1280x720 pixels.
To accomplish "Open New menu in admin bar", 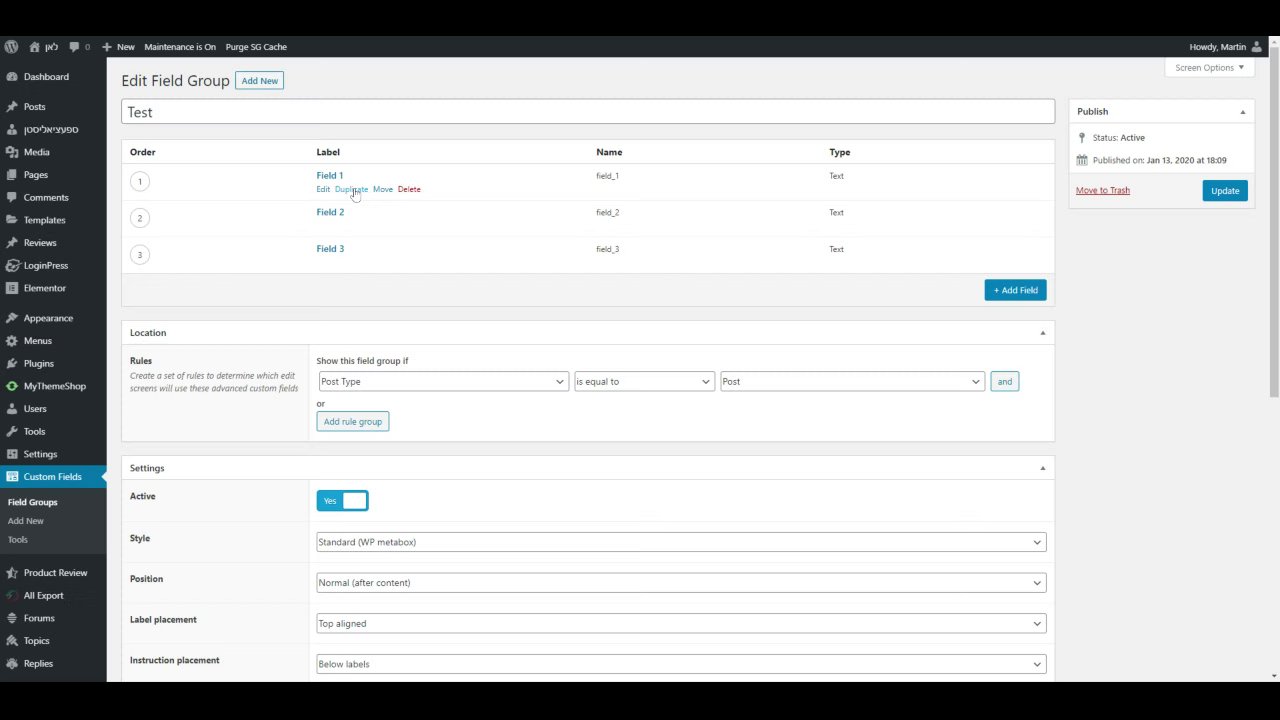I will 118,47.
